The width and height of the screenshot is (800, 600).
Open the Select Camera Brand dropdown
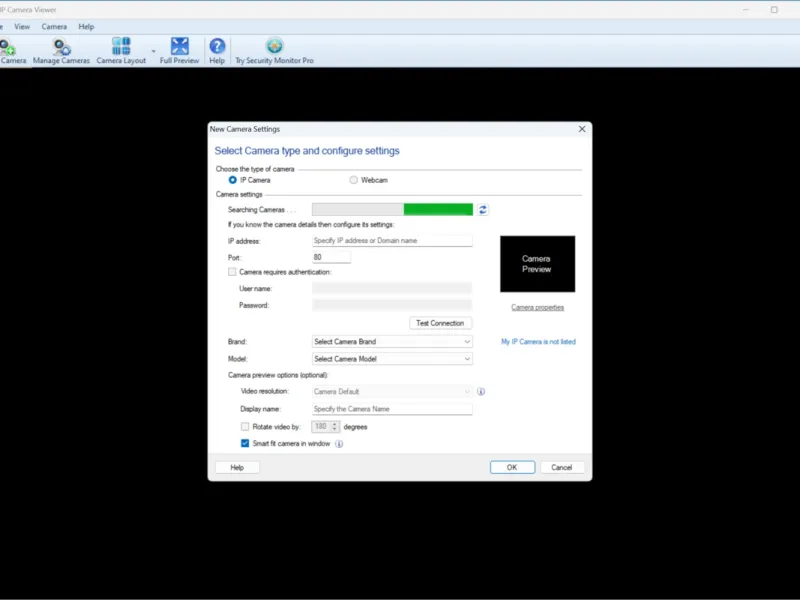point(392,341)
